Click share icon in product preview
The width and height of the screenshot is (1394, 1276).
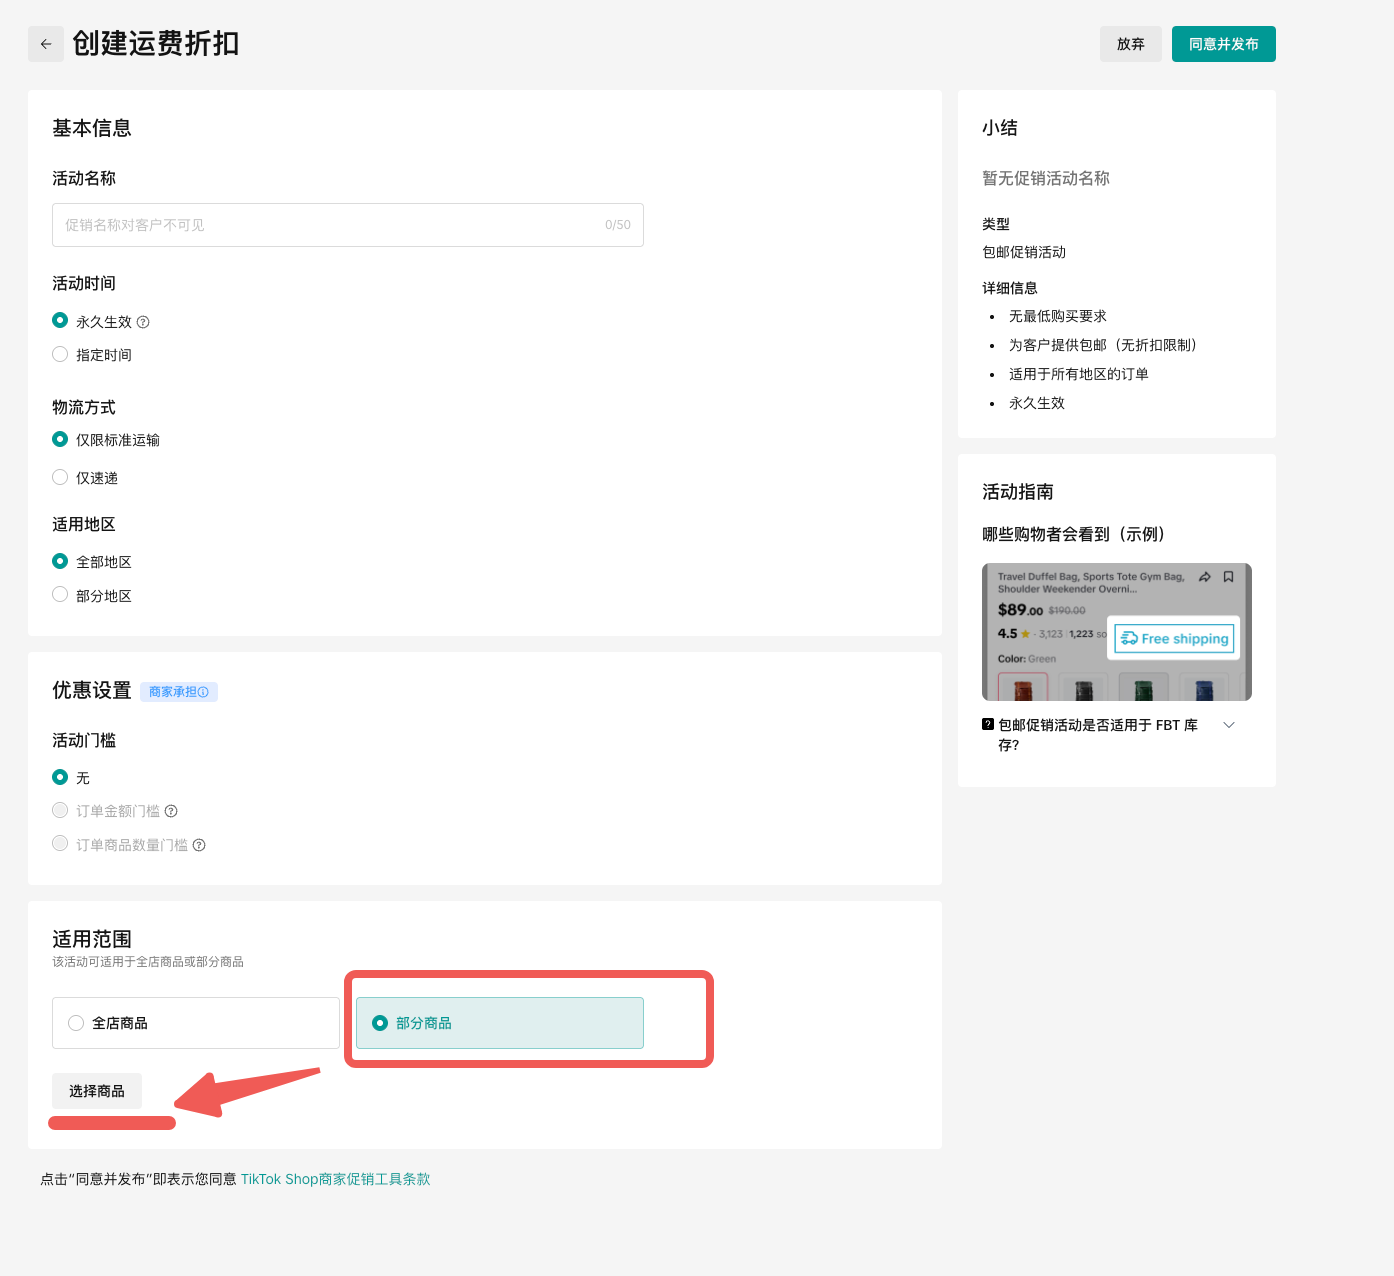(x=1205, y=577)
